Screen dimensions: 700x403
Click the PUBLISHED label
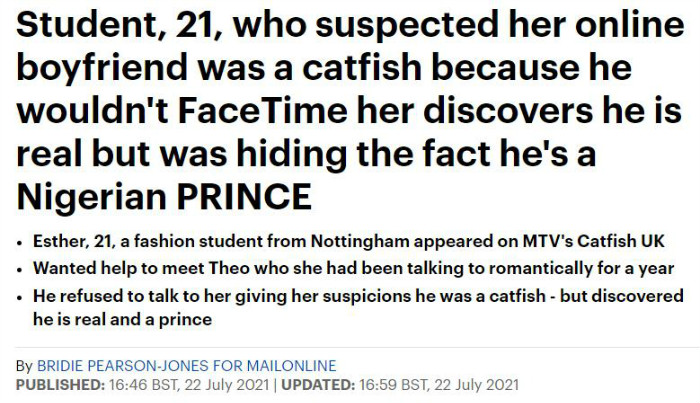click(60, 385)
